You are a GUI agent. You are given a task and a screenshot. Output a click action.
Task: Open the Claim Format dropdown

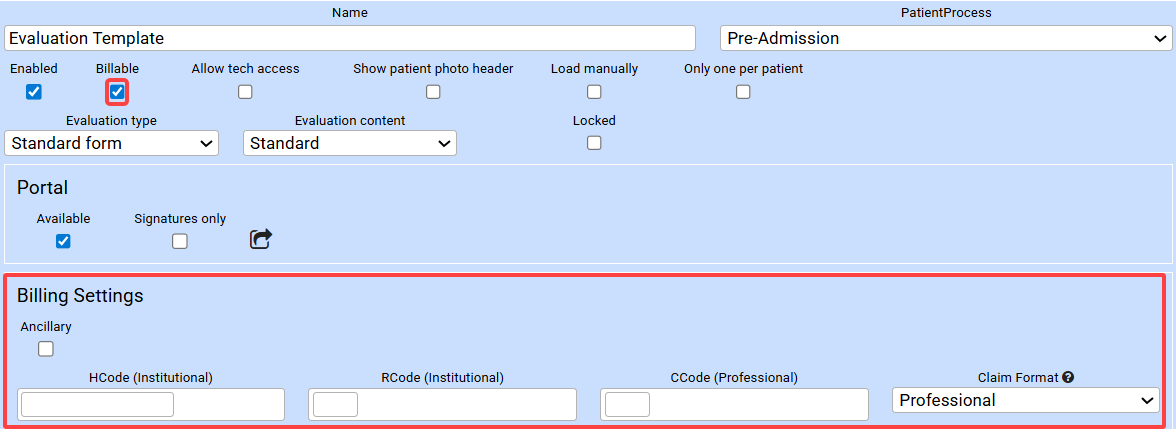(x=1026, y=400)
